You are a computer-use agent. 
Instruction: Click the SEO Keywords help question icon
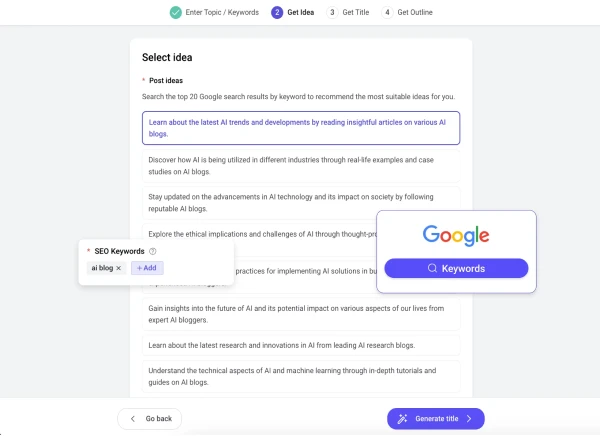[152, 251]
